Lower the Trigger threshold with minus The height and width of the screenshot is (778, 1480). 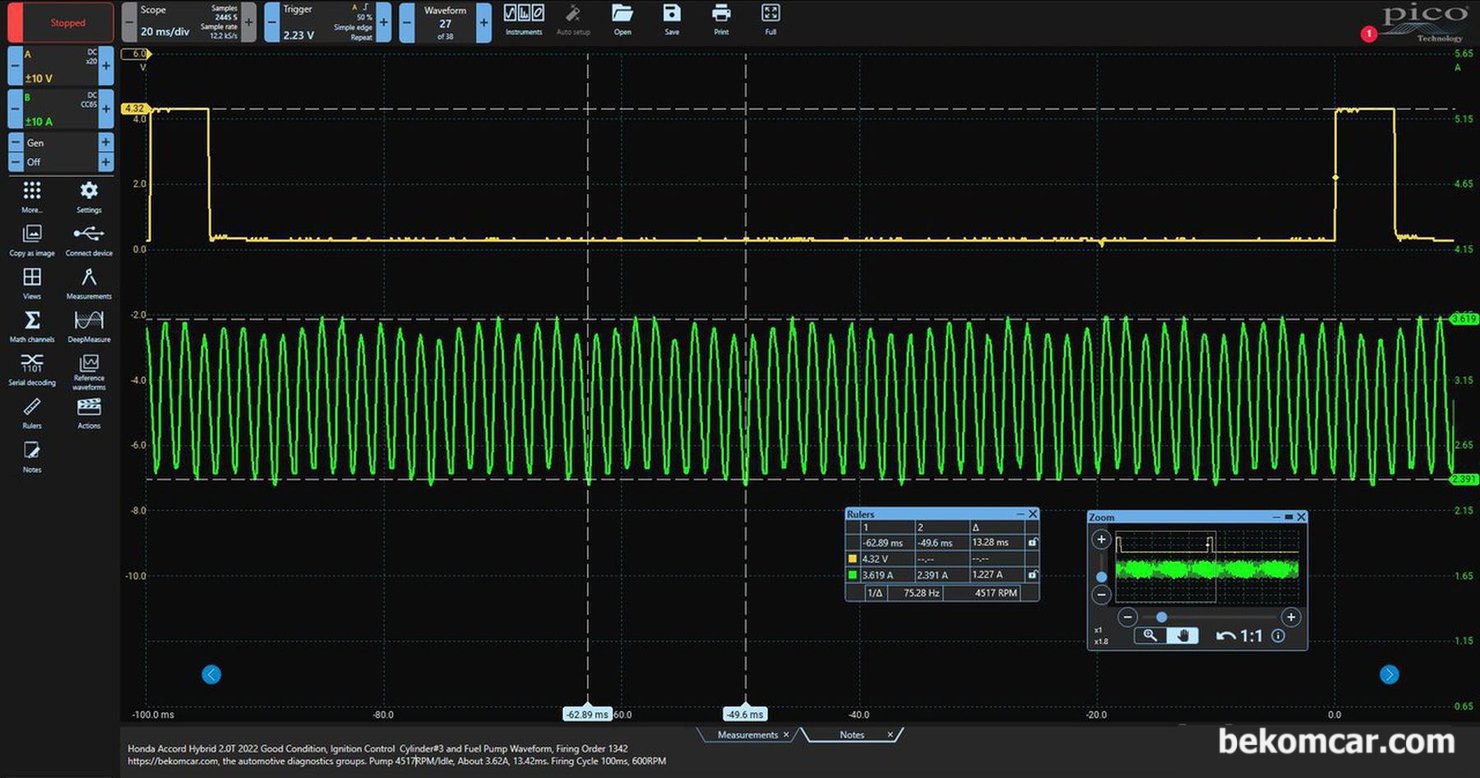pyautogui.click(x=272, y=22)
